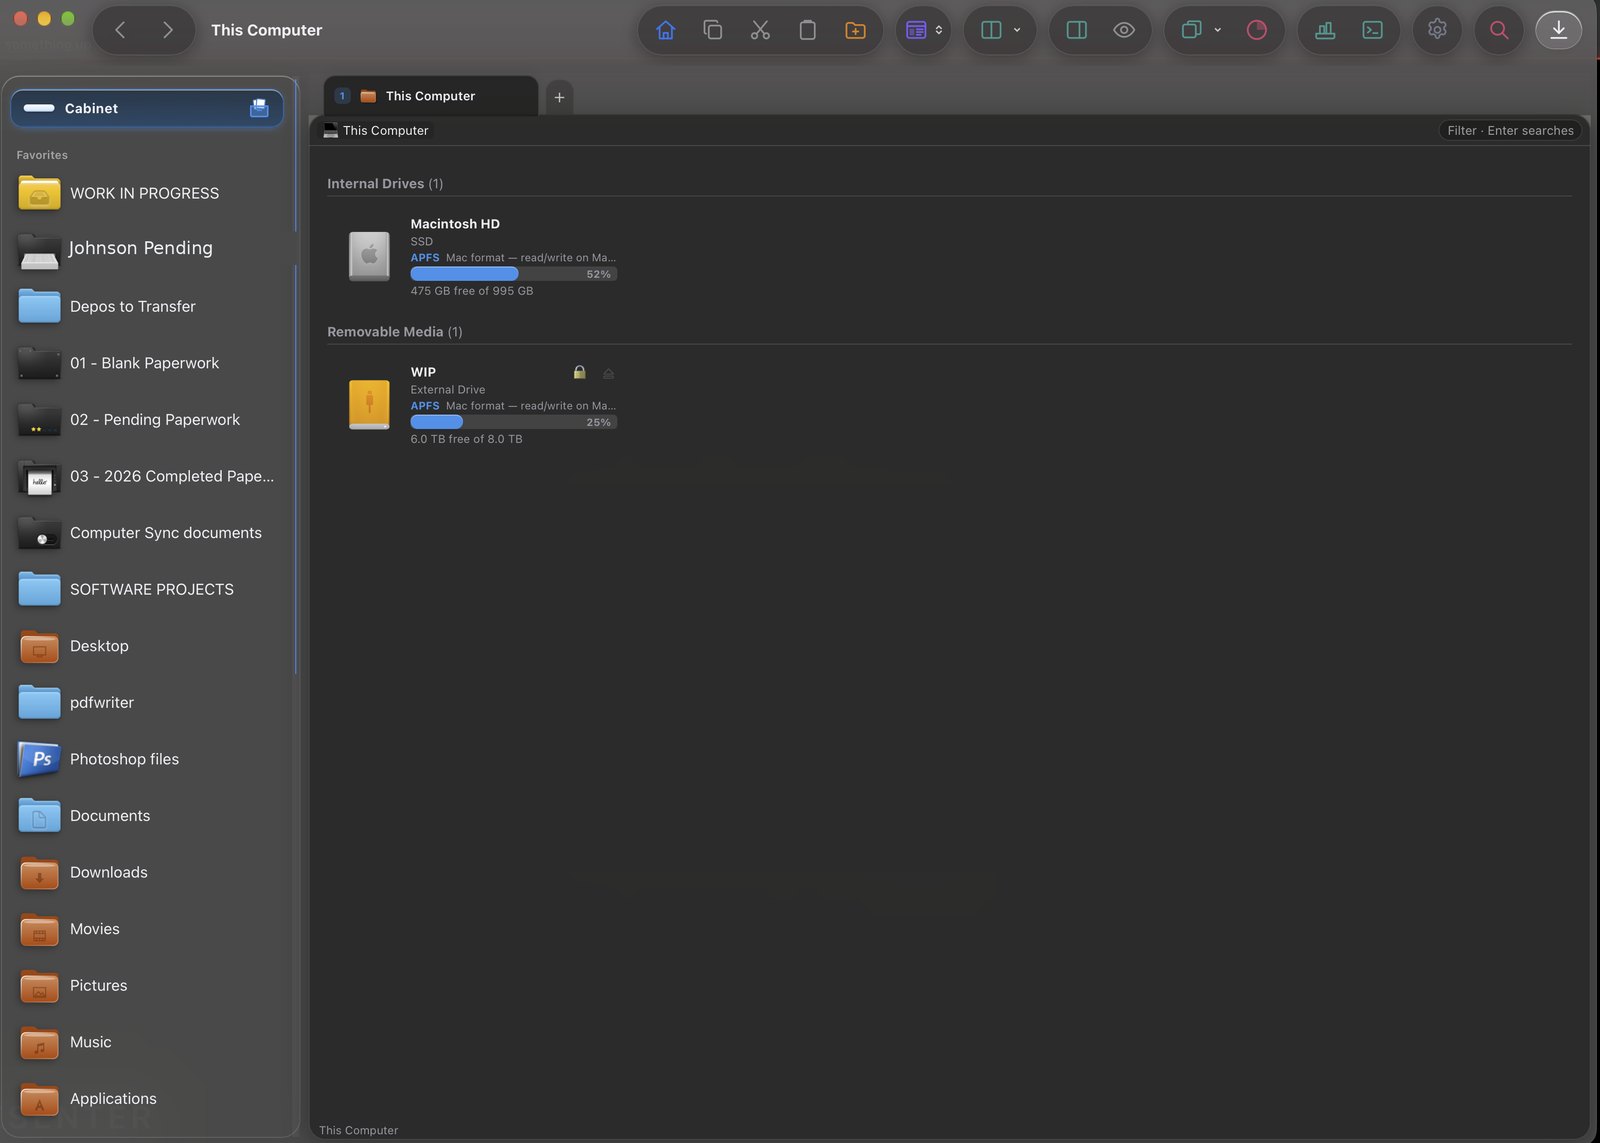Click the Cut scissors icon
The width and height of the screenshot is (1600, 1143).
point(760,30)
